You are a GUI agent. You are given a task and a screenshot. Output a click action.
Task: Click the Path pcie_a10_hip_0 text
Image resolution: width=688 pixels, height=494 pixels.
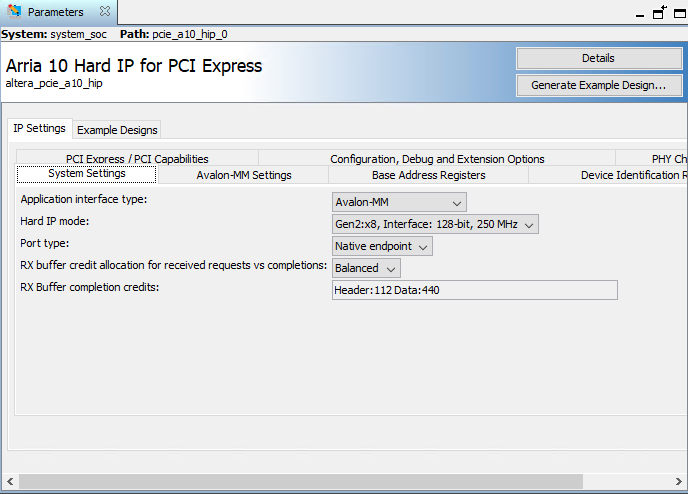pyautogui.click(x=174, y=34)
